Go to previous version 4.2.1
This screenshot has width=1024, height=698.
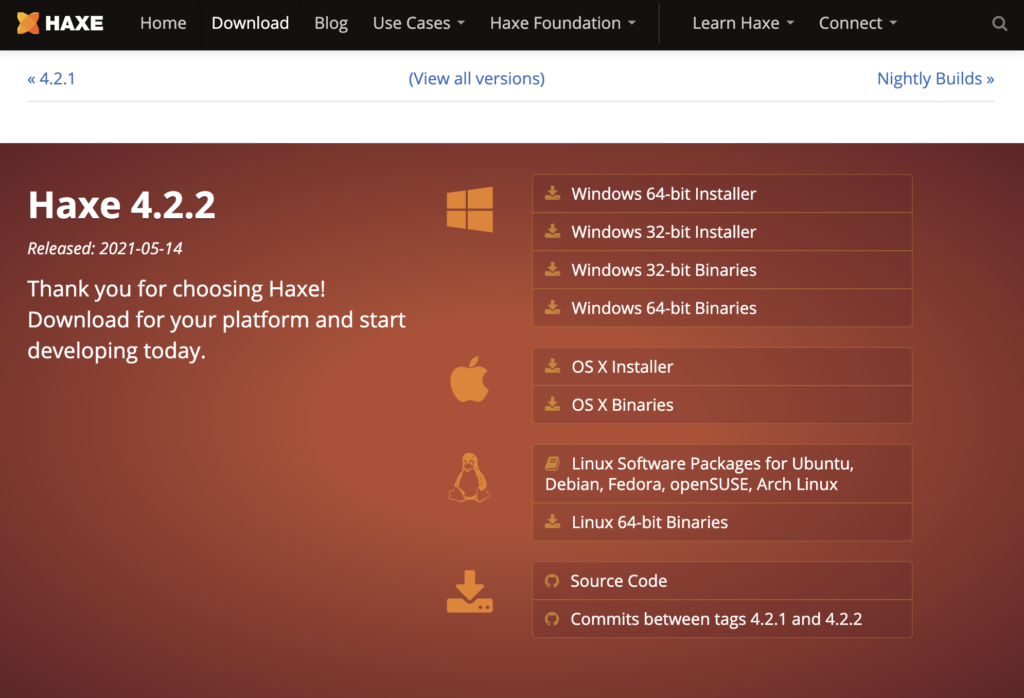pos(51,78)
